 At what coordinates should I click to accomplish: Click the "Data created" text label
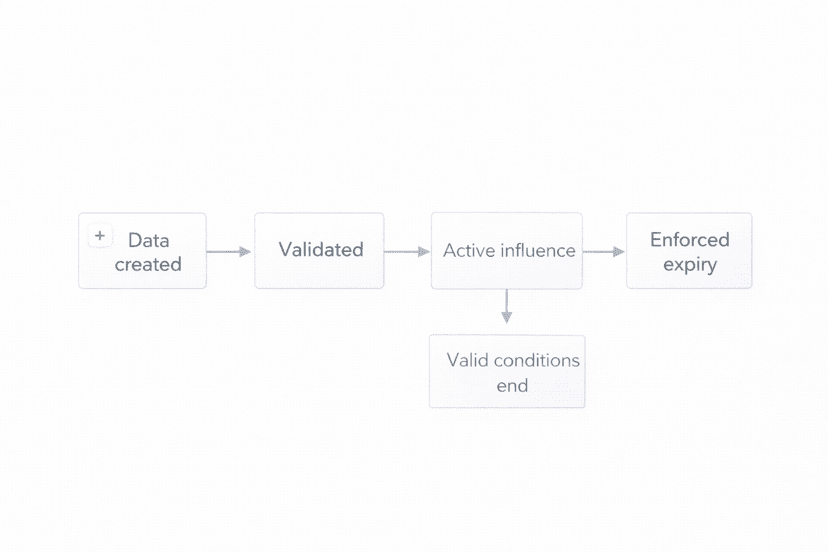click(148, 252)
